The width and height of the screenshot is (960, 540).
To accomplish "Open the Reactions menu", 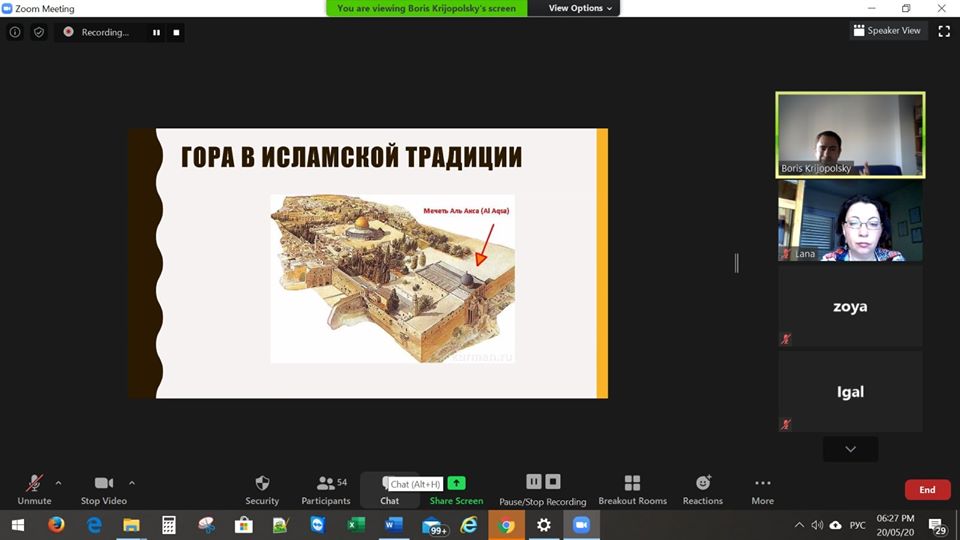I will (702, 484).
